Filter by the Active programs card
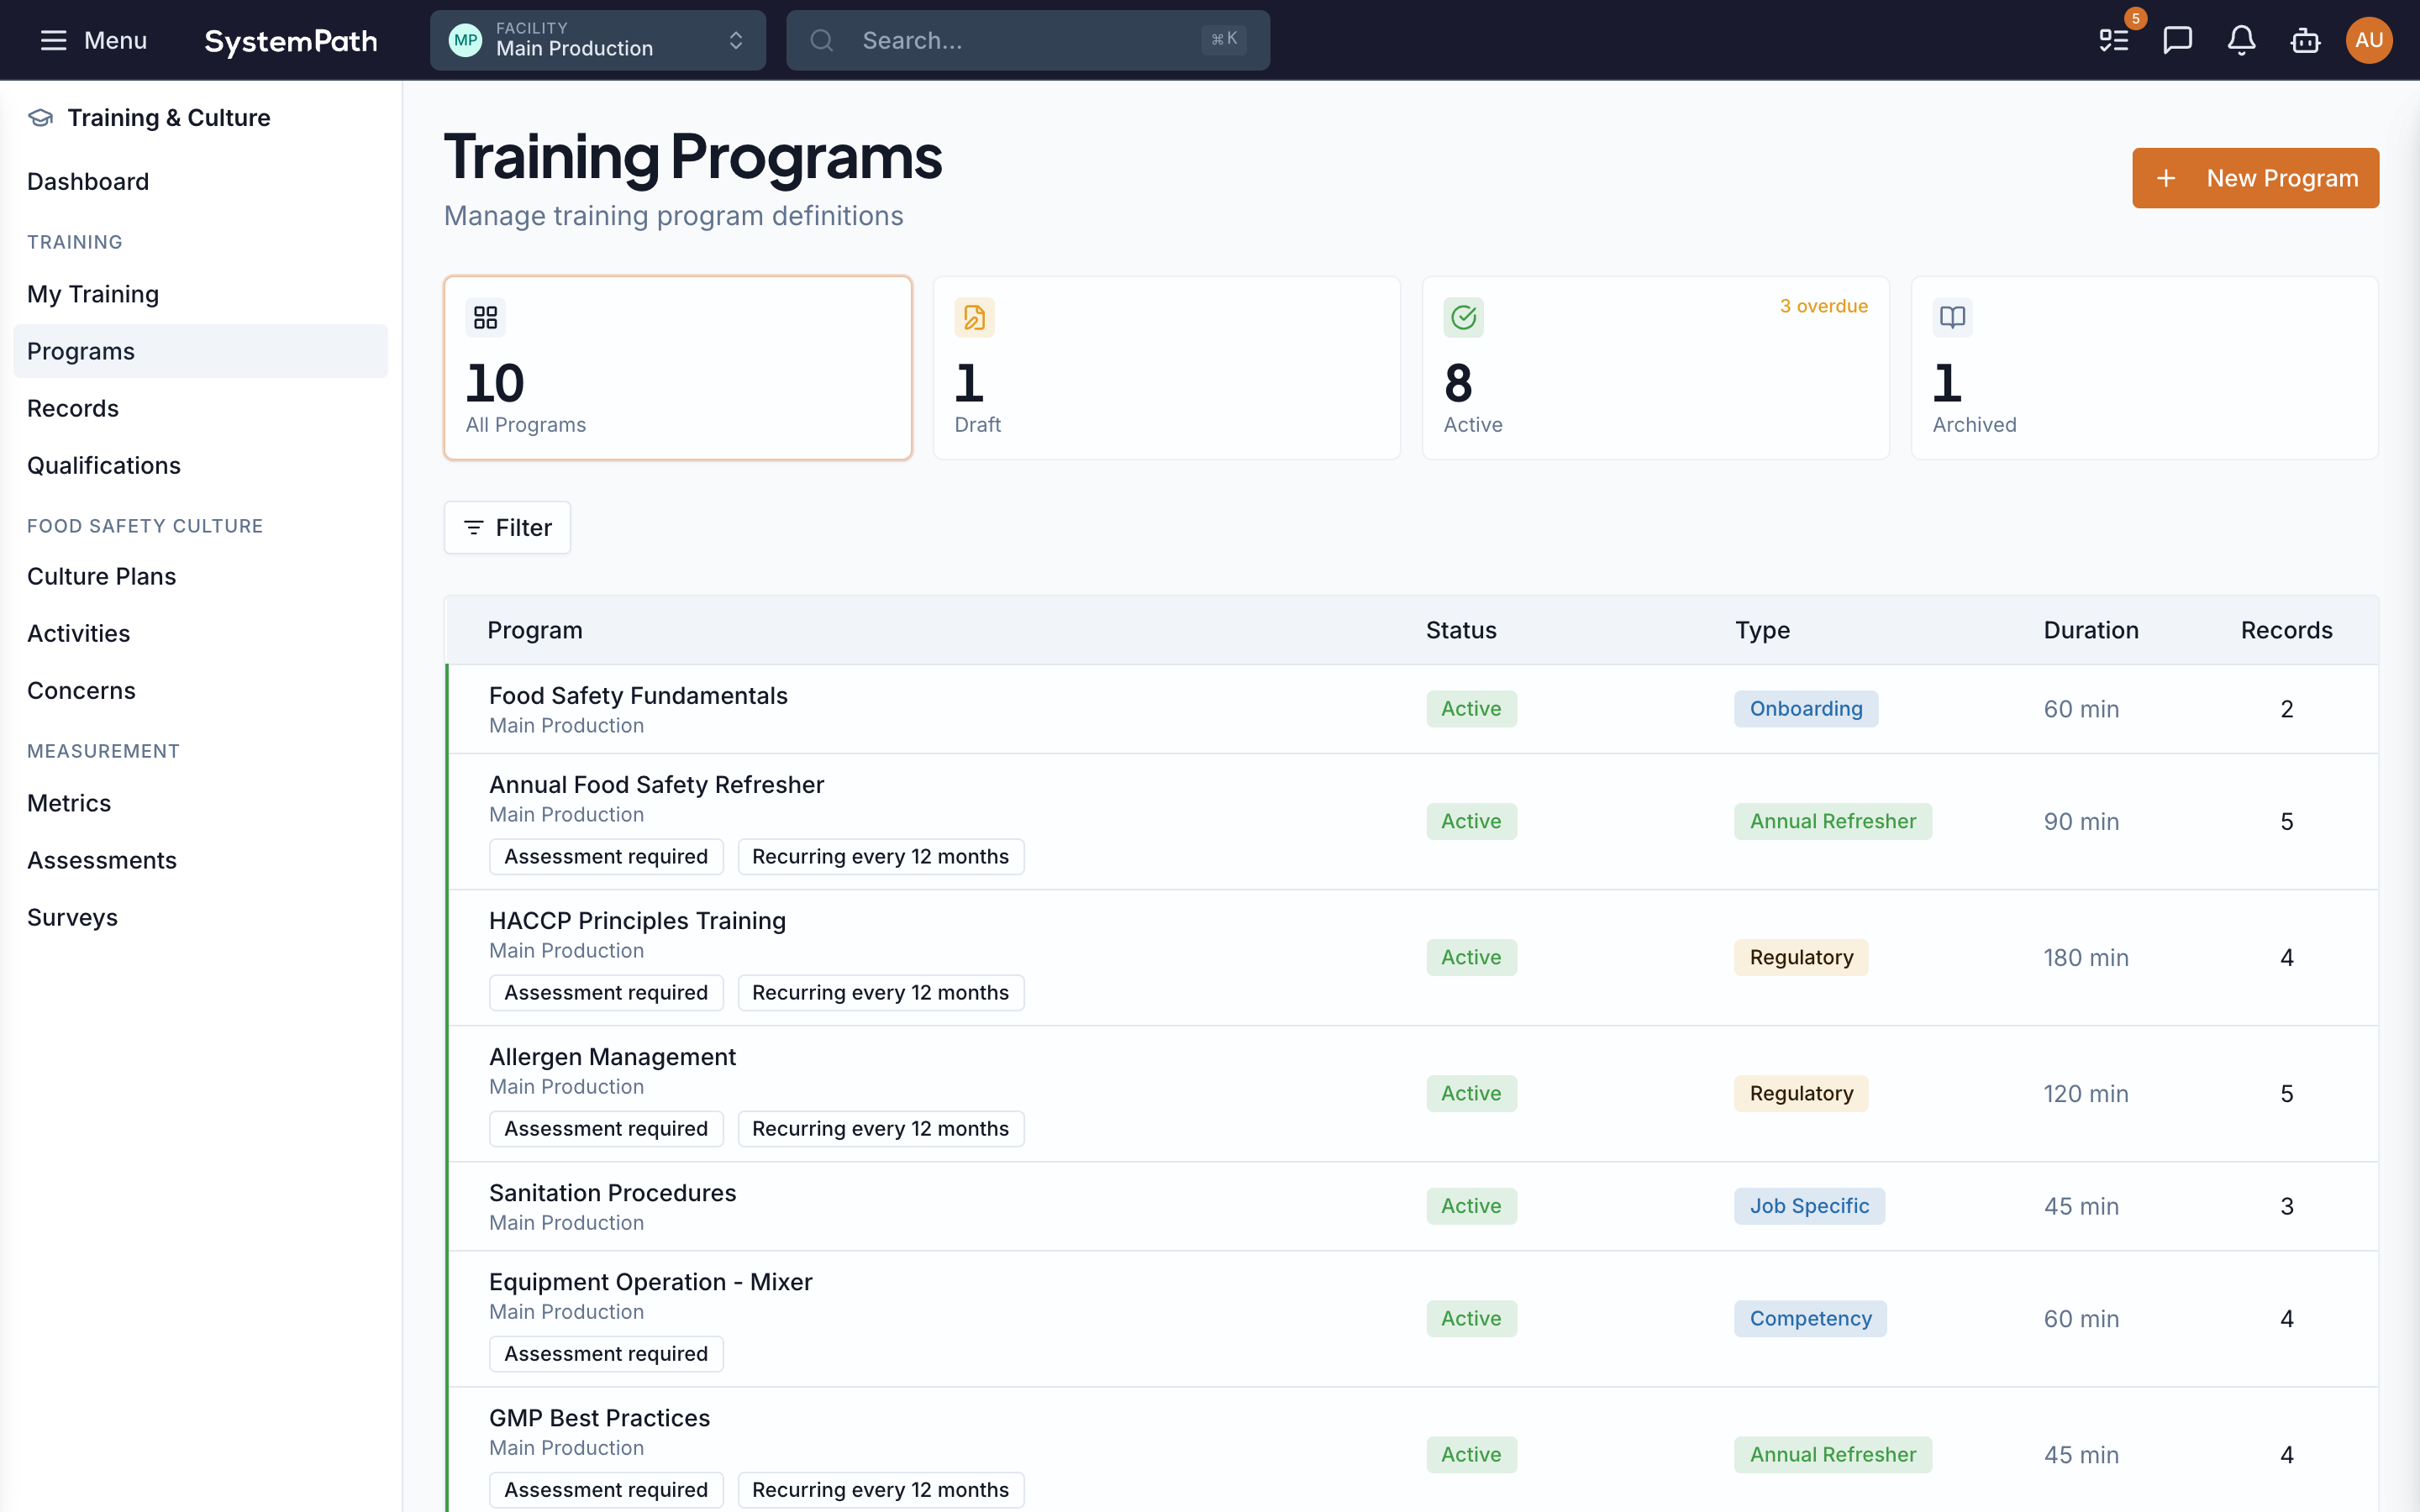 pyautogui.click(x=1655, y=368)
